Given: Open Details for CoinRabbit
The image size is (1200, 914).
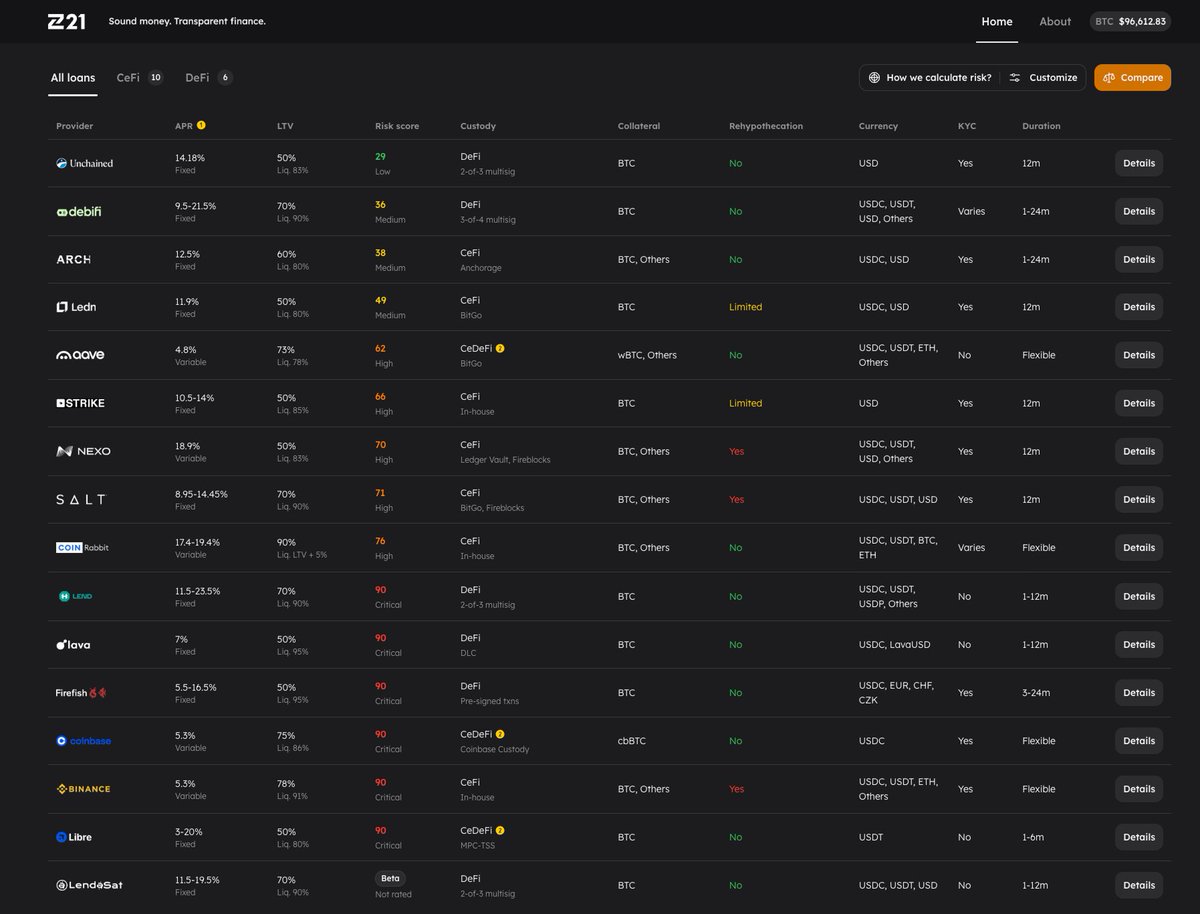Looking at the screenshot, I should tap(1139, 547).
